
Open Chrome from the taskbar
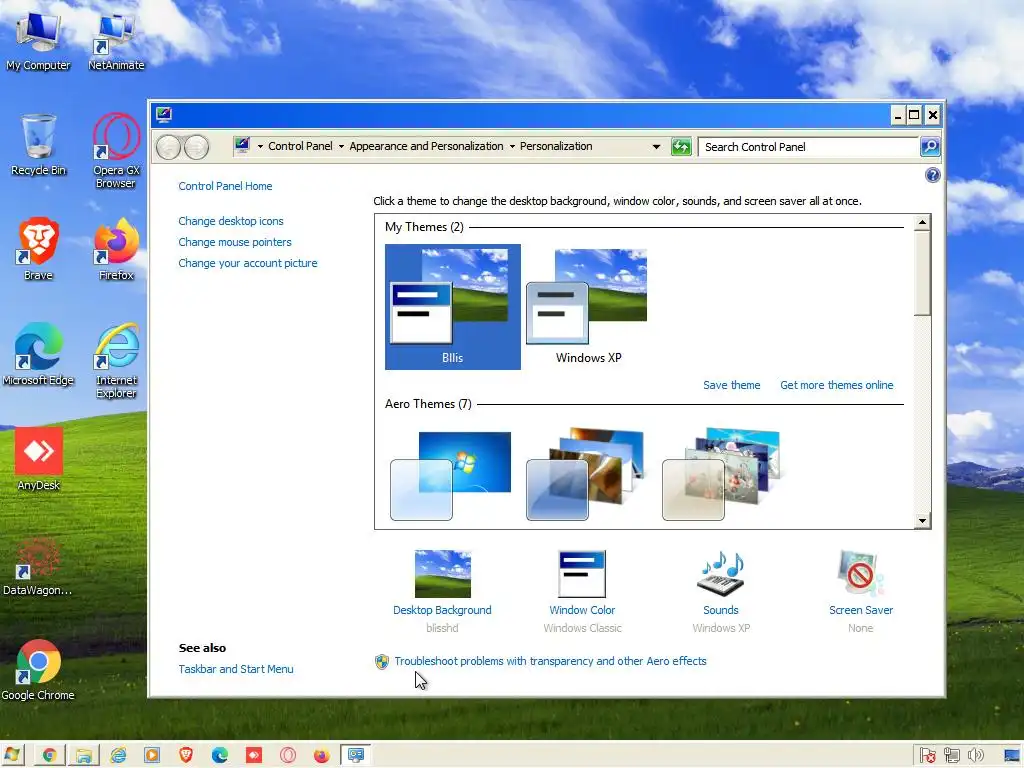point(49,756)
